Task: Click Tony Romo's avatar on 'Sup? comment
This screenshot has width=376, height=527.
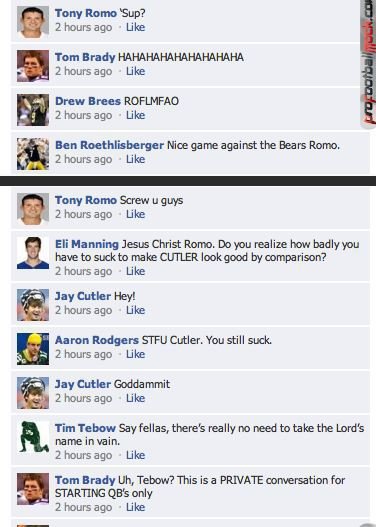Action: coord(33,22)
